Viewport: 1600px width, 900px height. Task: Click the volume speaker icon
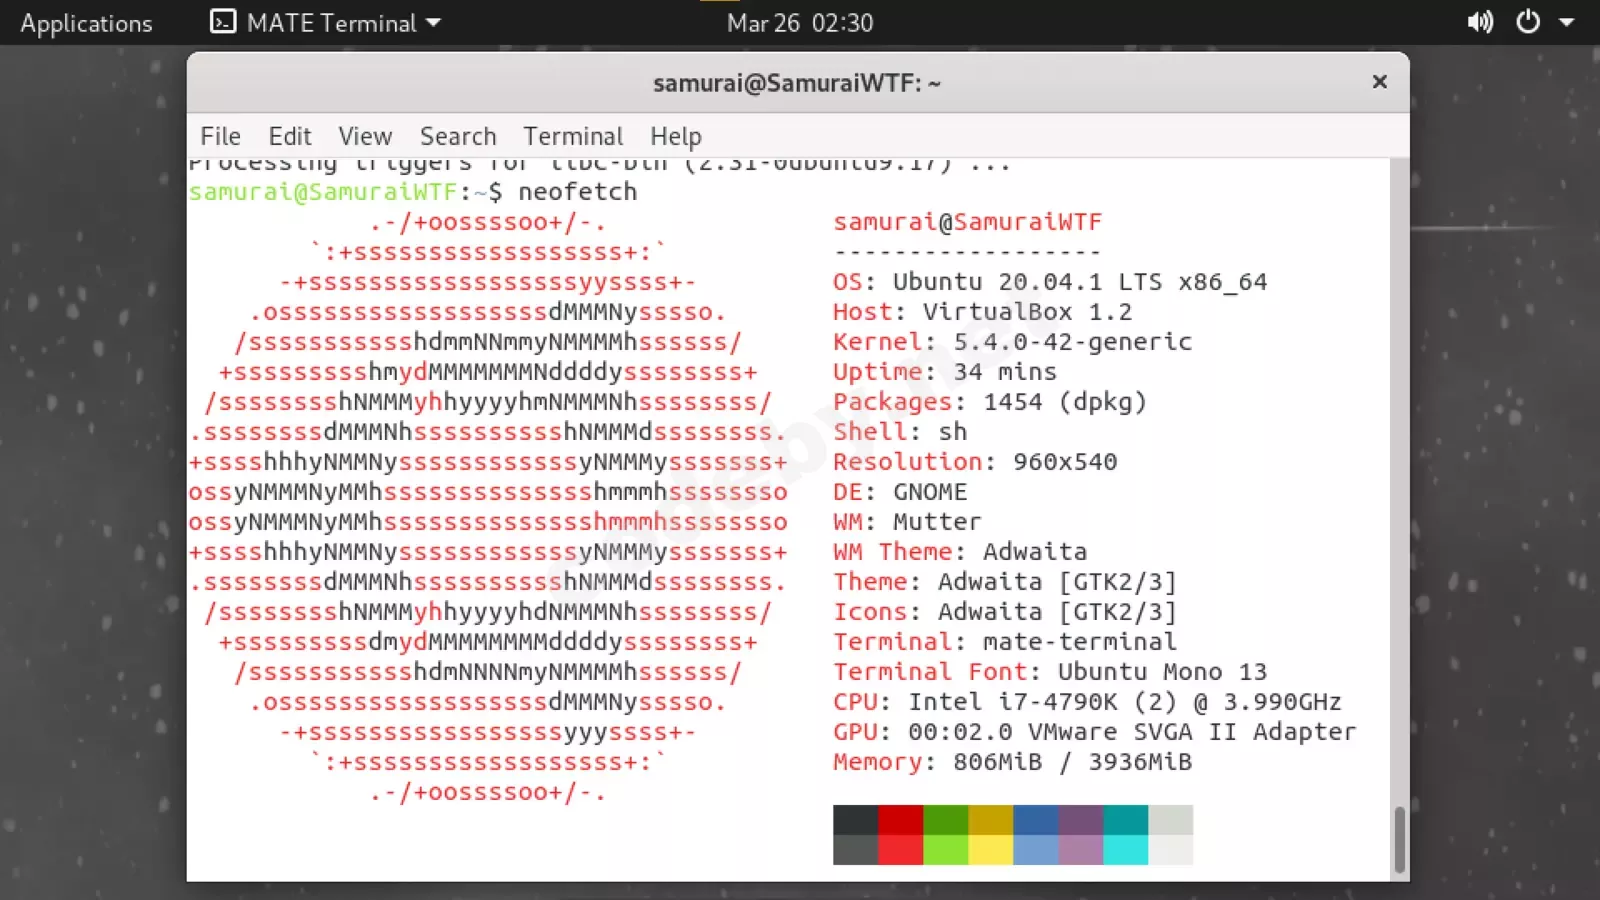point(1479,22)
